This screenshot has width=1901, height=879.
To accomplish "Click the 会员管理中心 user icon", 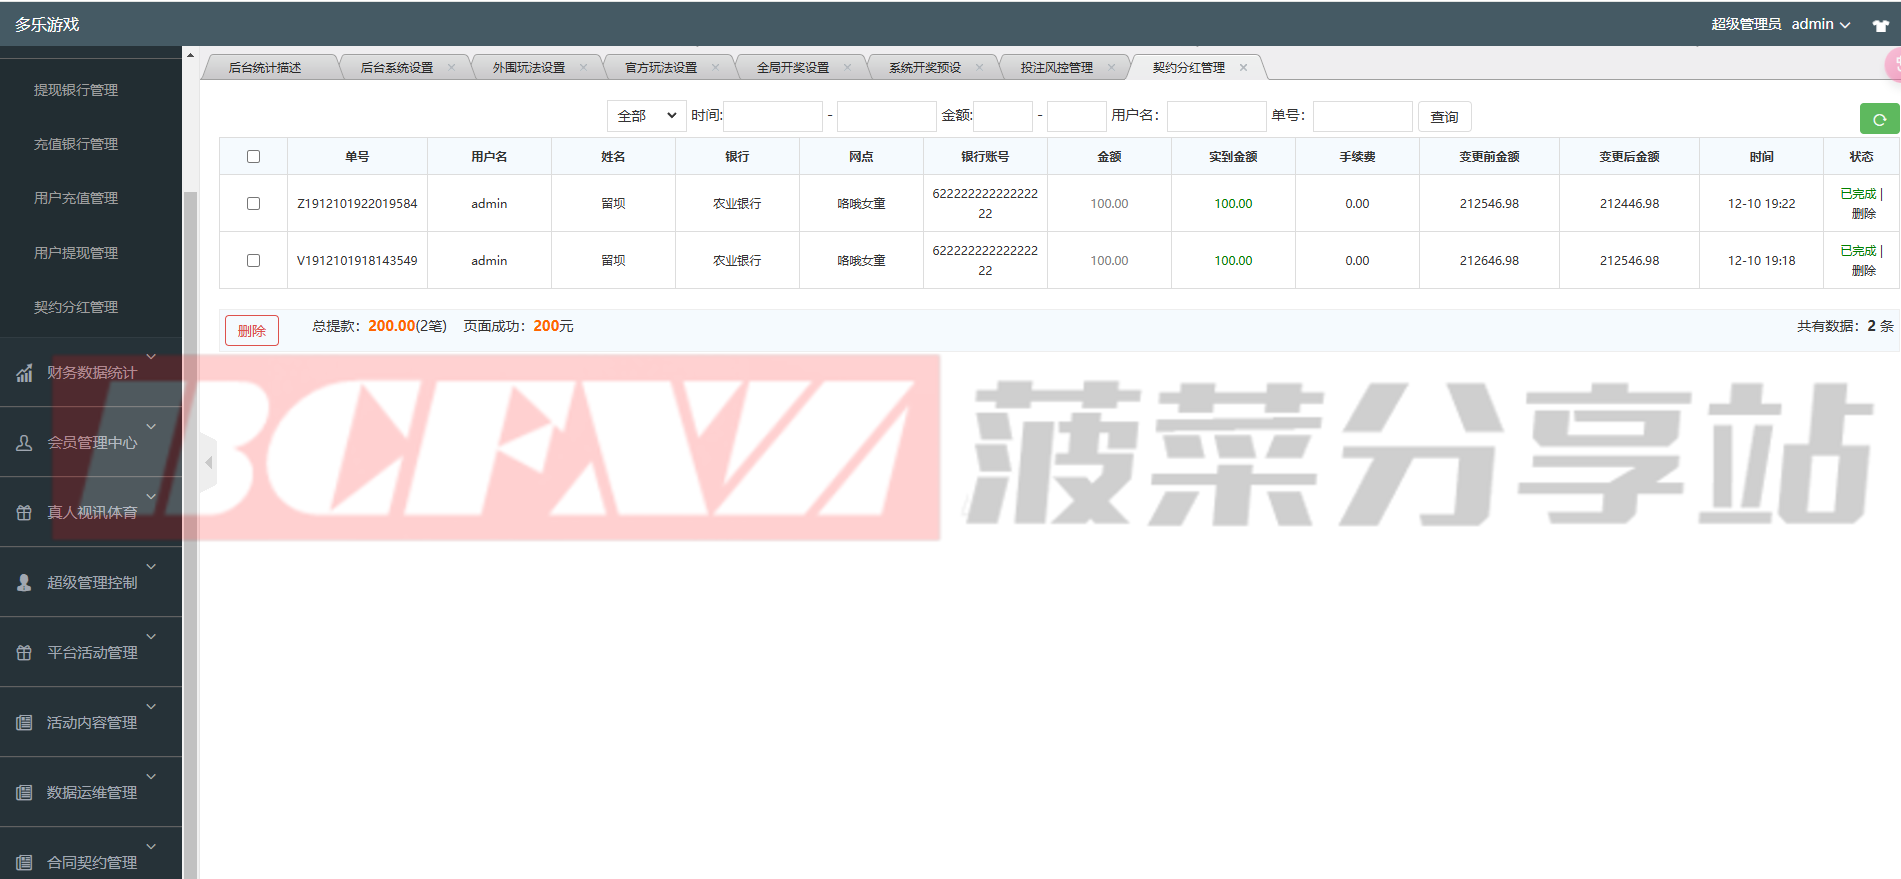I will pyautogui.click(x=24, y=443).
